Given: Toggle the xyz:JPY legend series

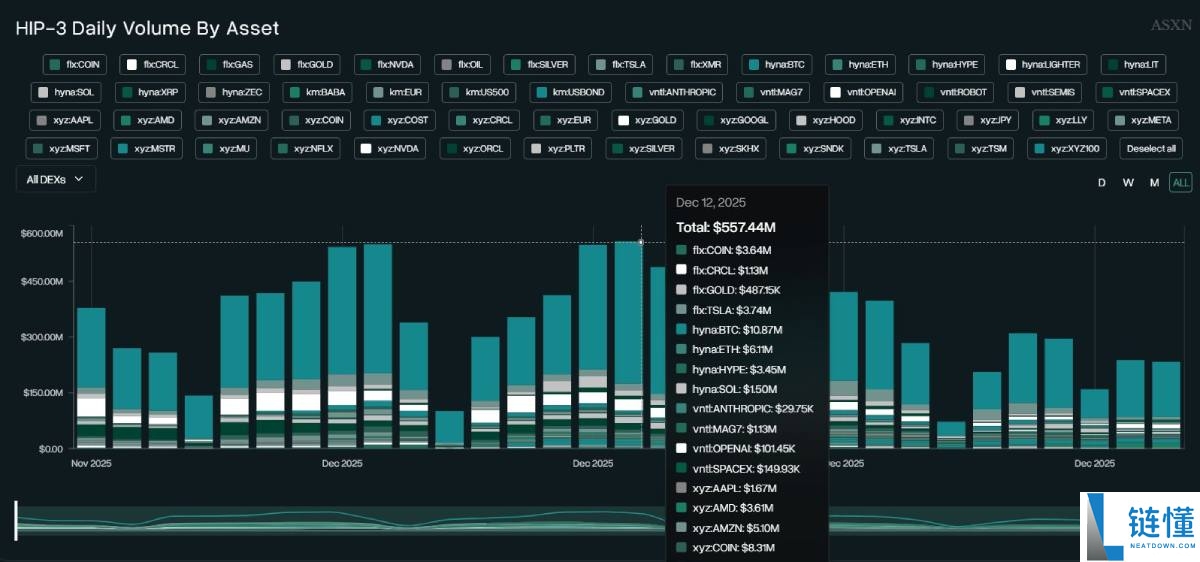Looking at the screenshot, I should (988, 121).
